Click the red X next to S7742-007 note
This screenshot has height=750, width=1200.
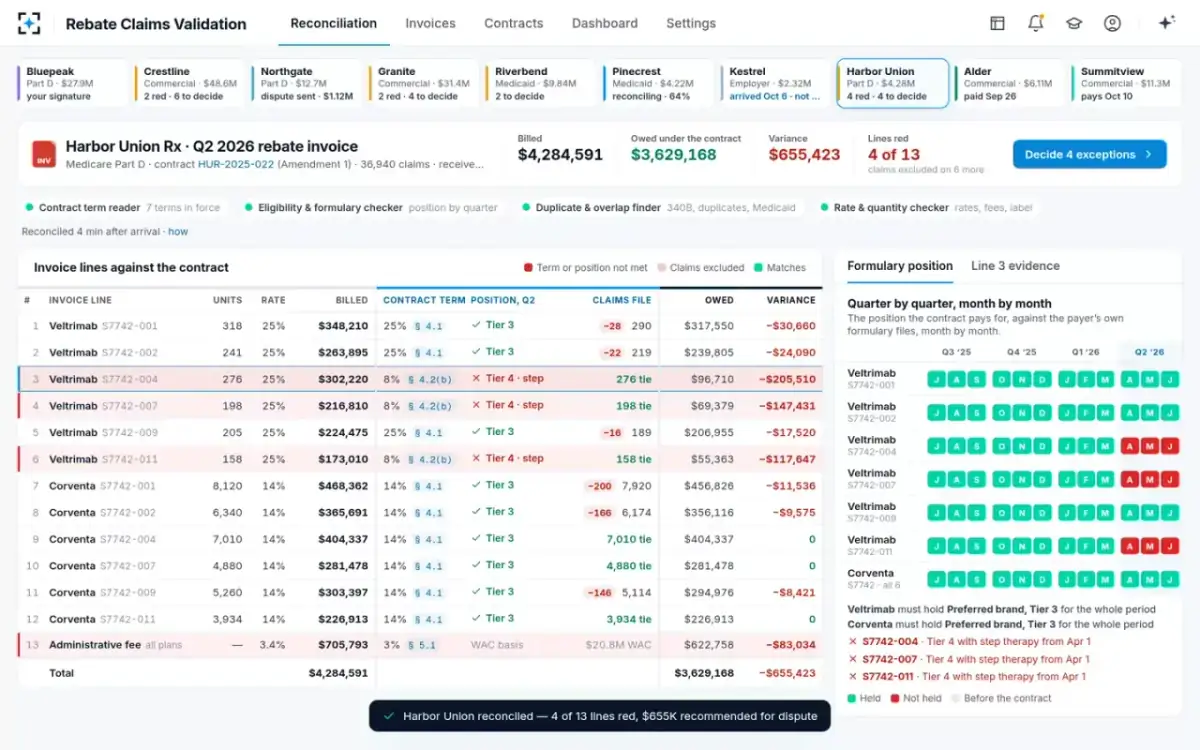(x=853, y=659)
